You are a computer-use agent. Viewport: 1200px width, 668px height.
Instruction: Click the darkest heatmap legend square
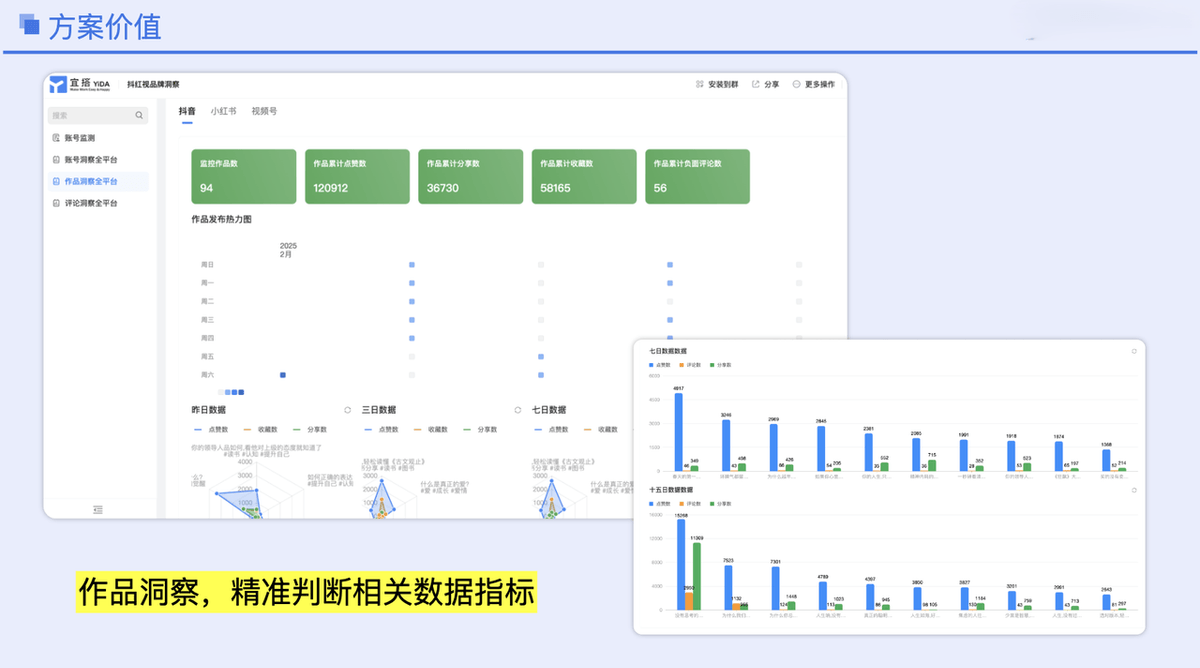coord(241,392)
